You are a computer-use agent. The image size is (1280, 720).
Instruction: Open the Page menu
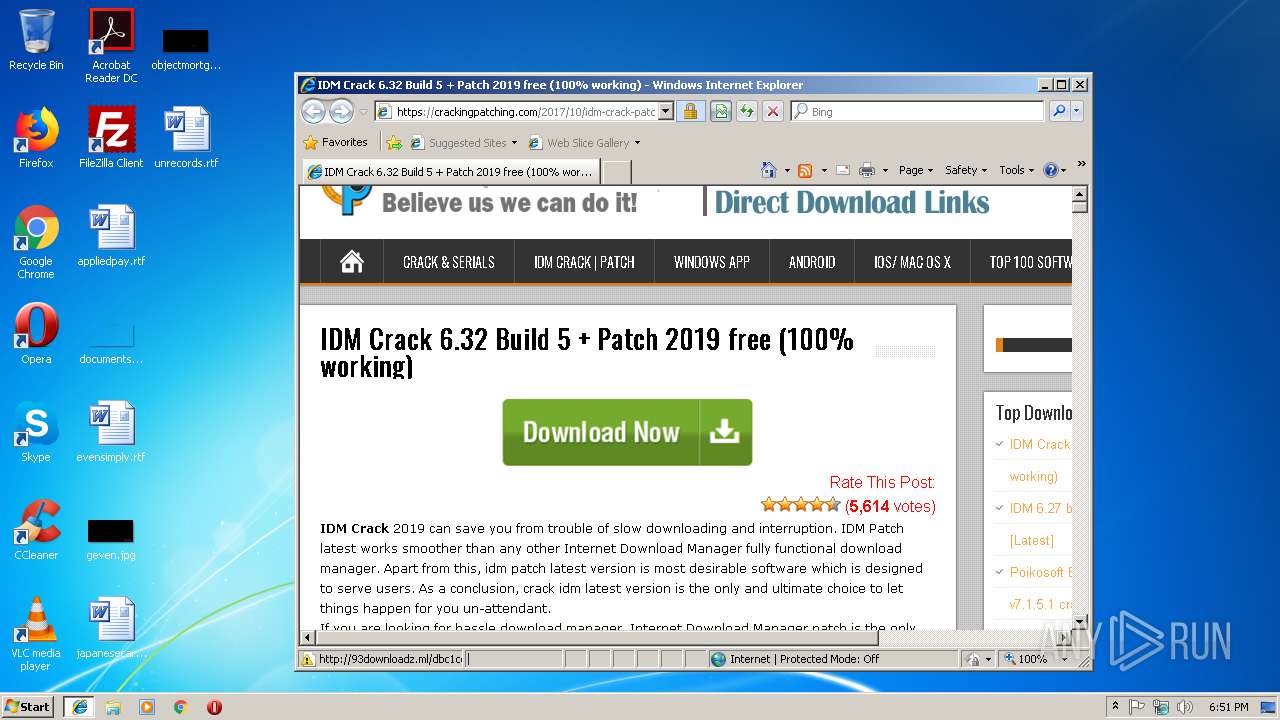915,170
